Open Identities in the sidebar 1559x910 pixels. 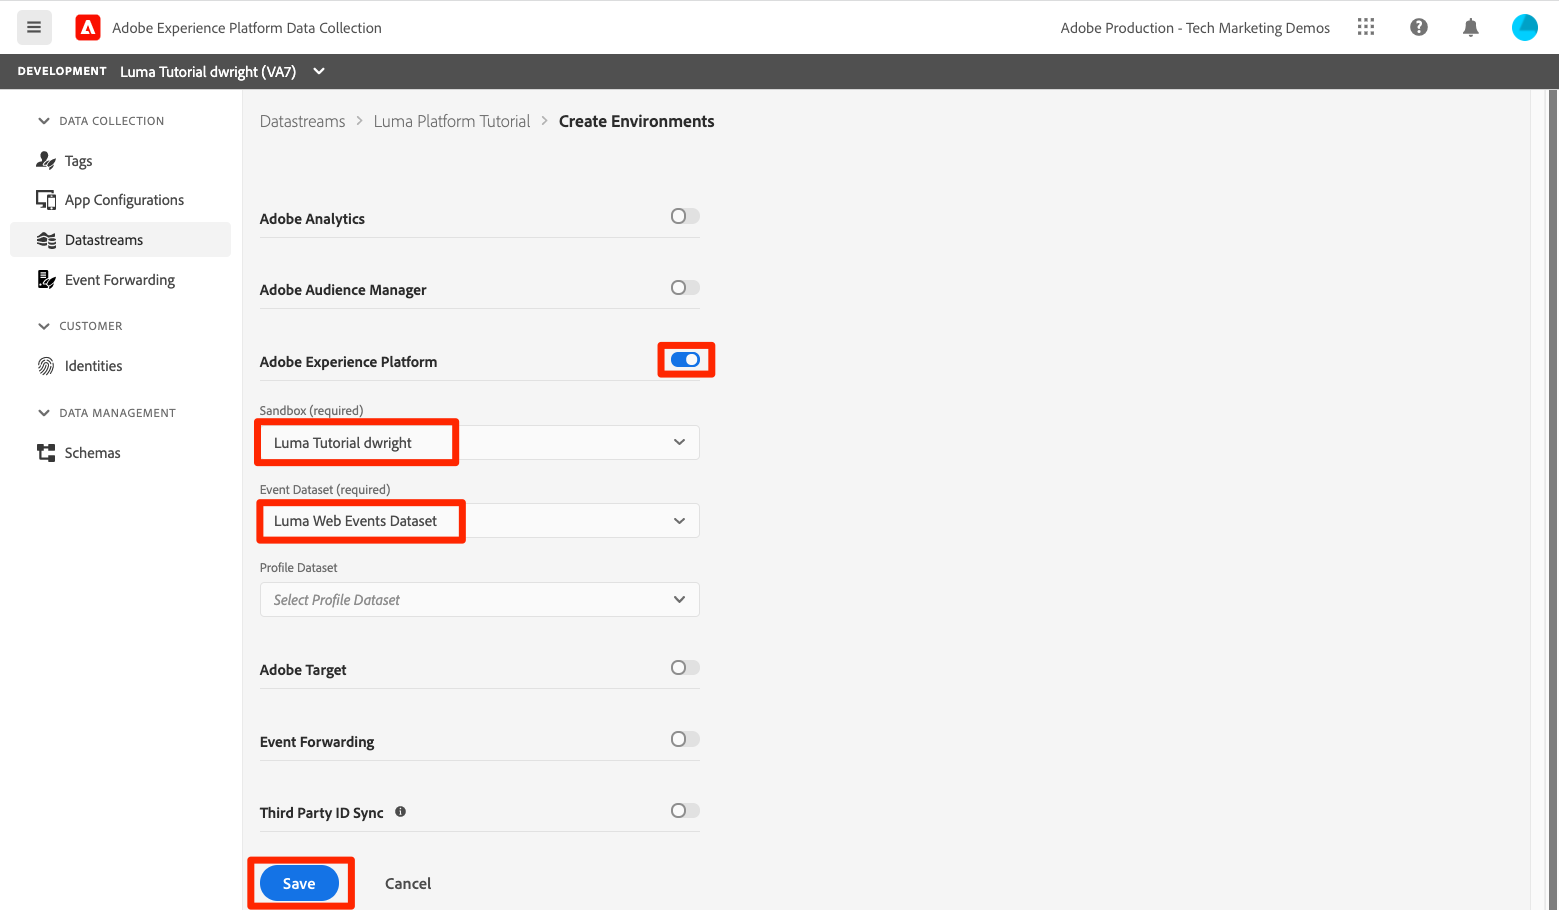tap(120, 366)
